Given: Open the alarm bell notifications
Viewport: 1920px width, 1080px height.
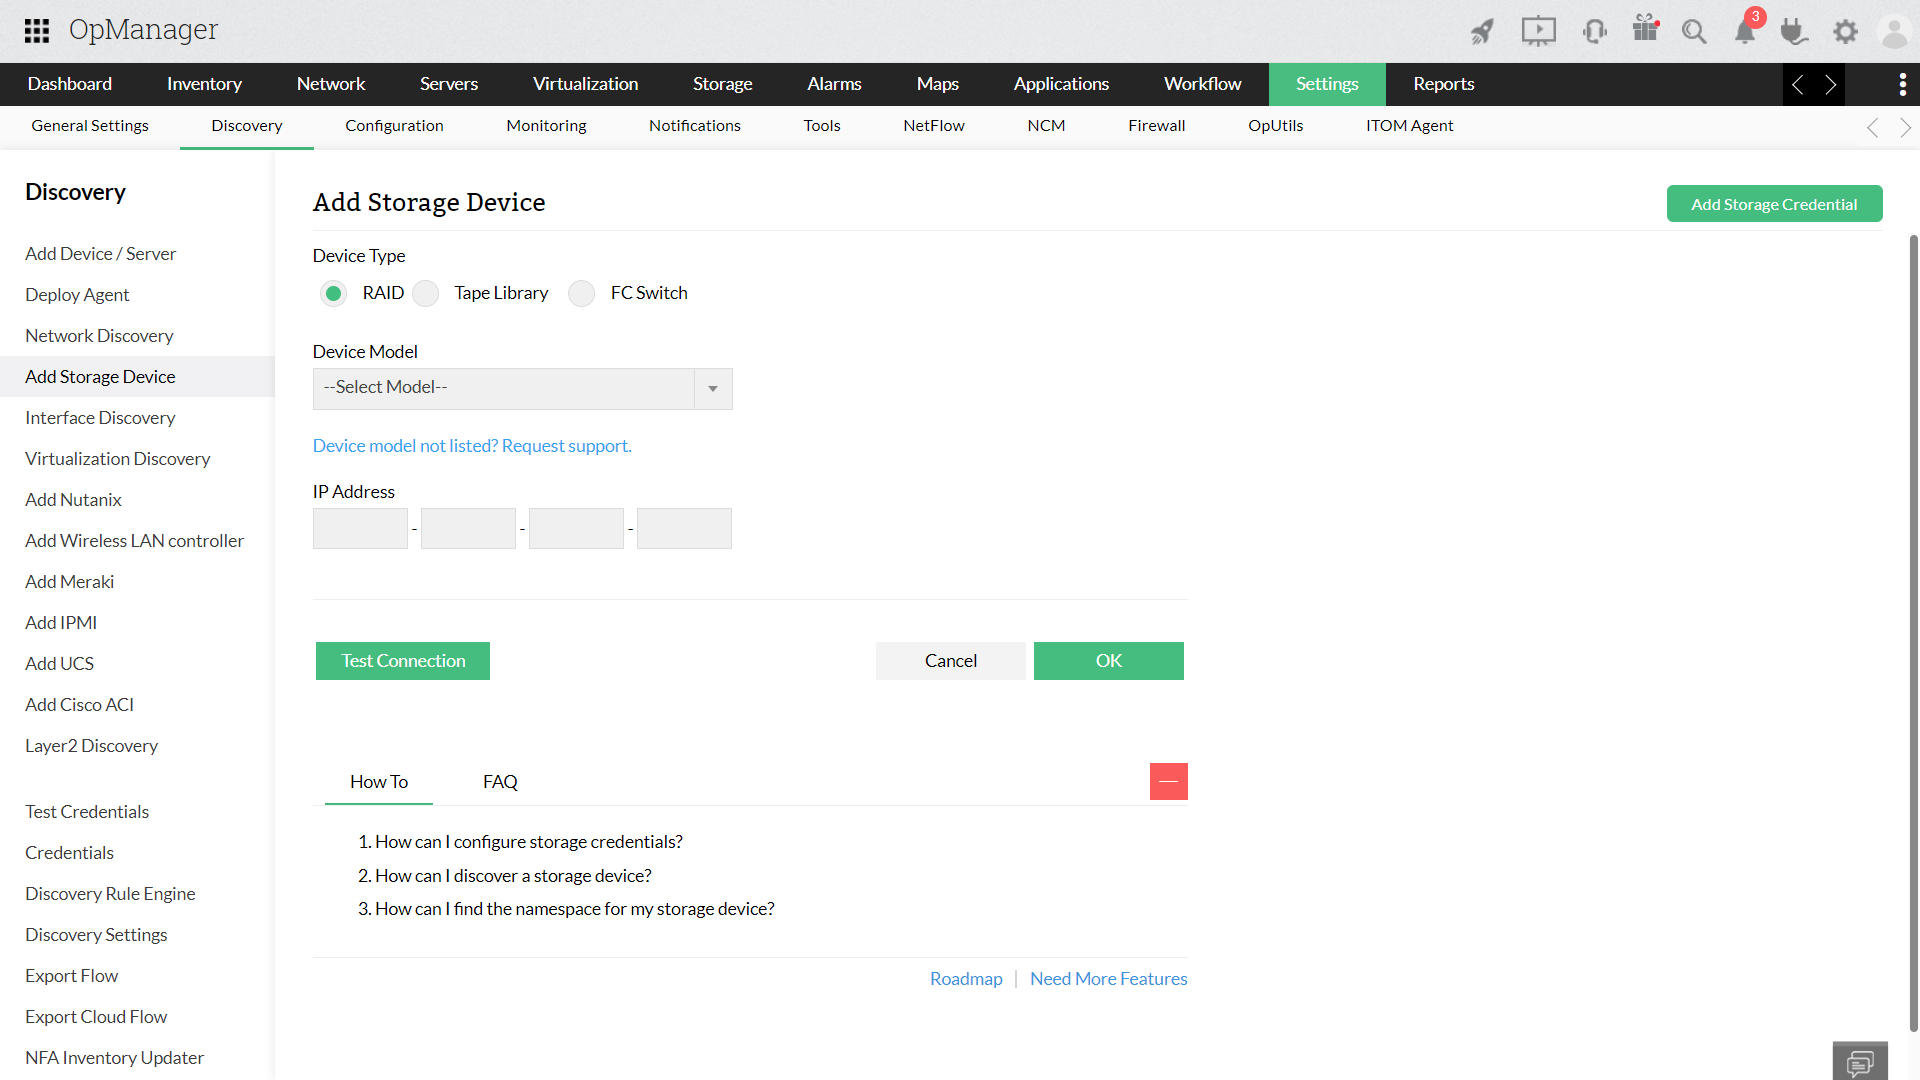Looking at the screenshot, I should [1745, 32].
